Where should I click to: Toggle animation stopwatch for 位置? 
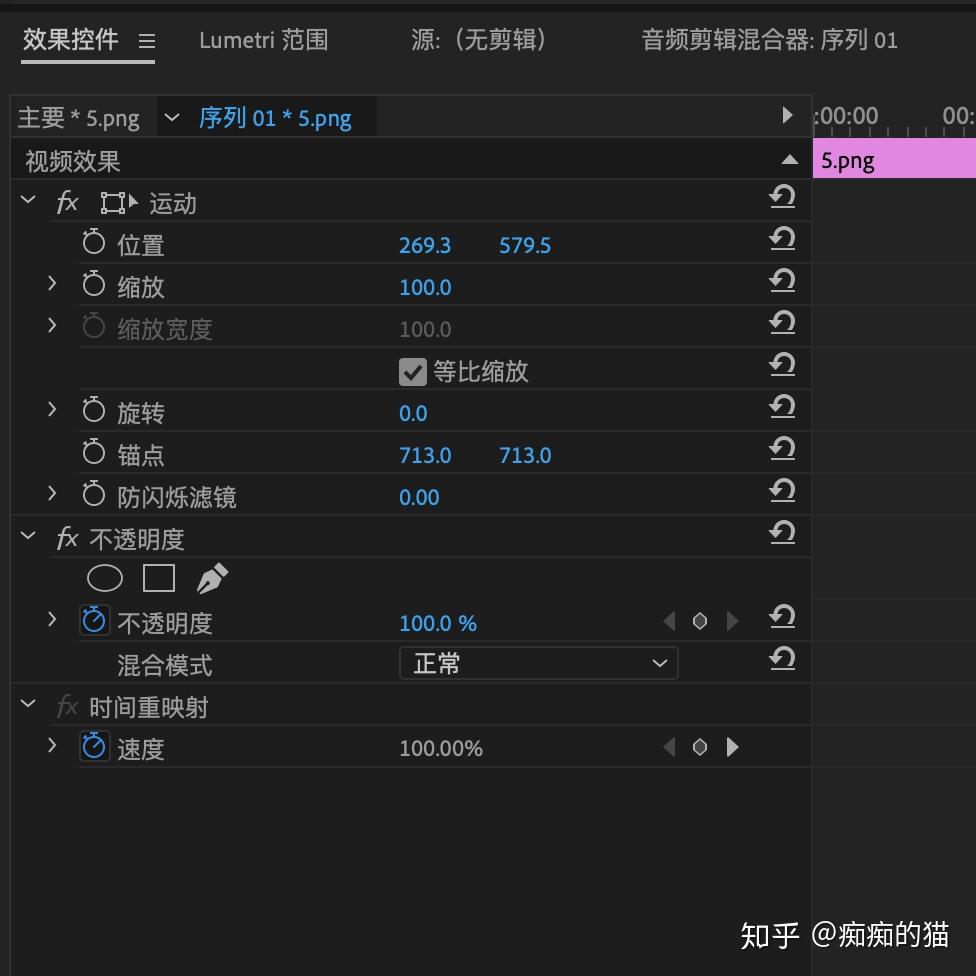(x=94, y=243)
